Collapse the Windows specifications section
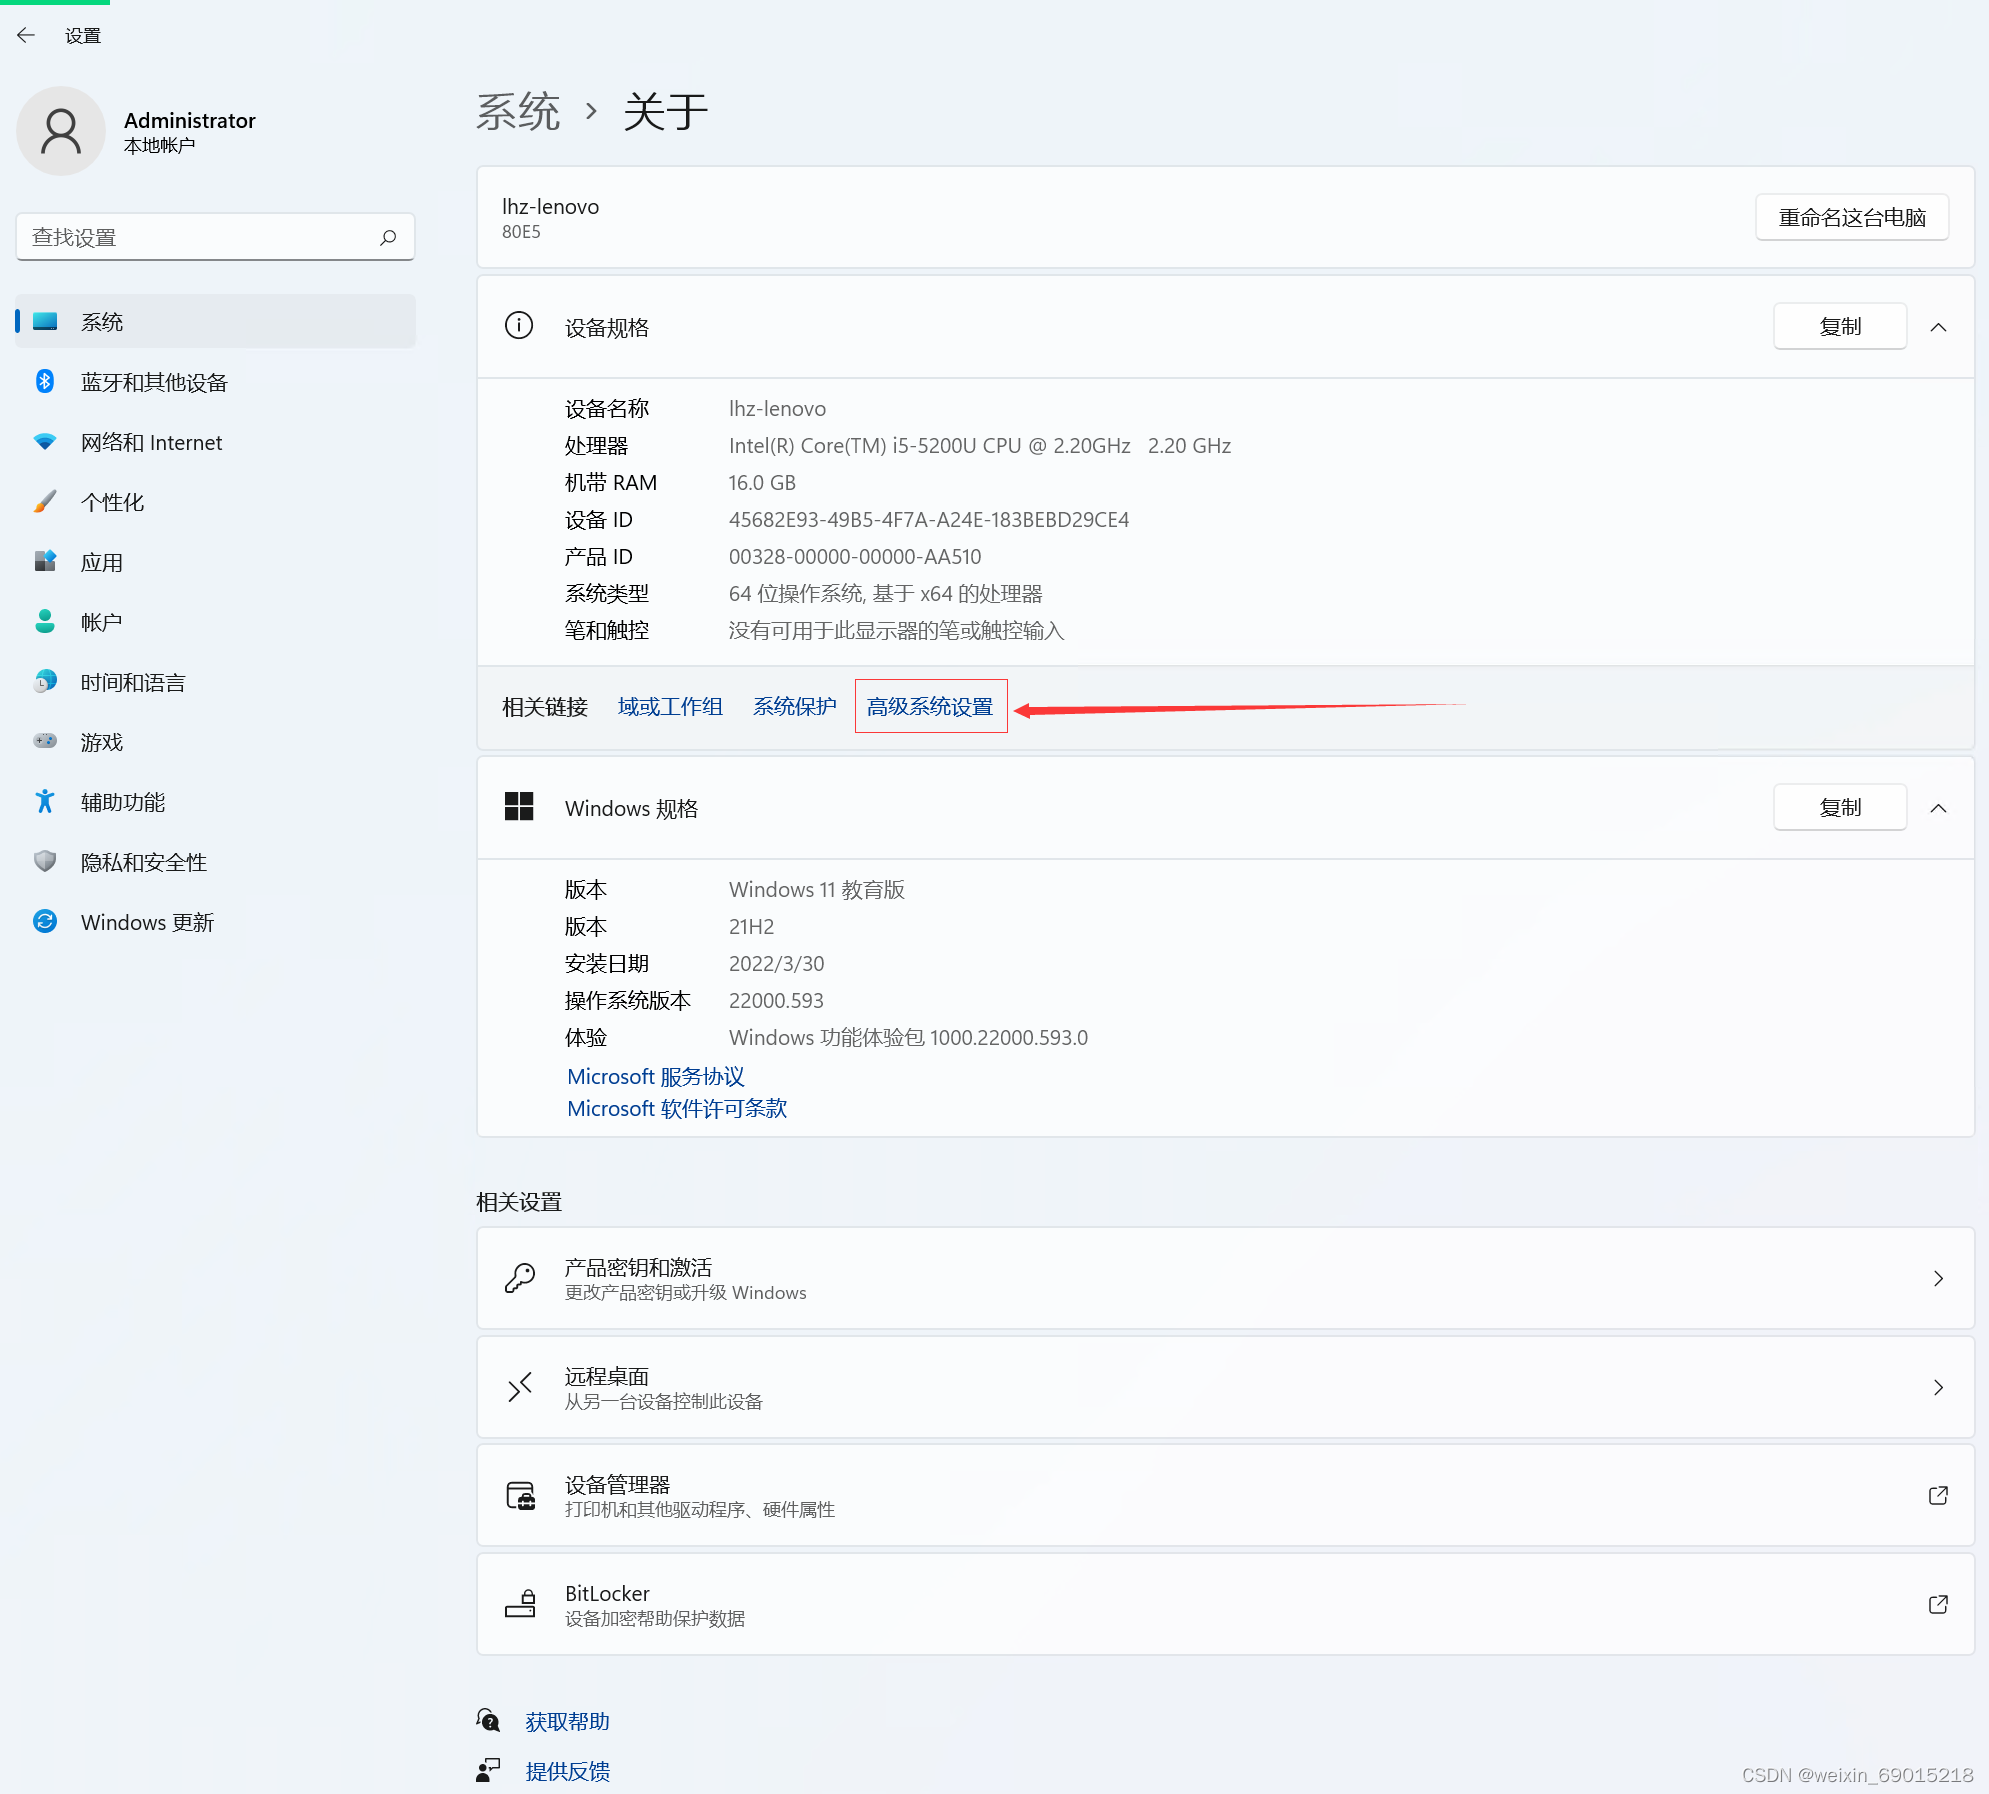Screen dimensions: 1989x1794 (1937, 809)
